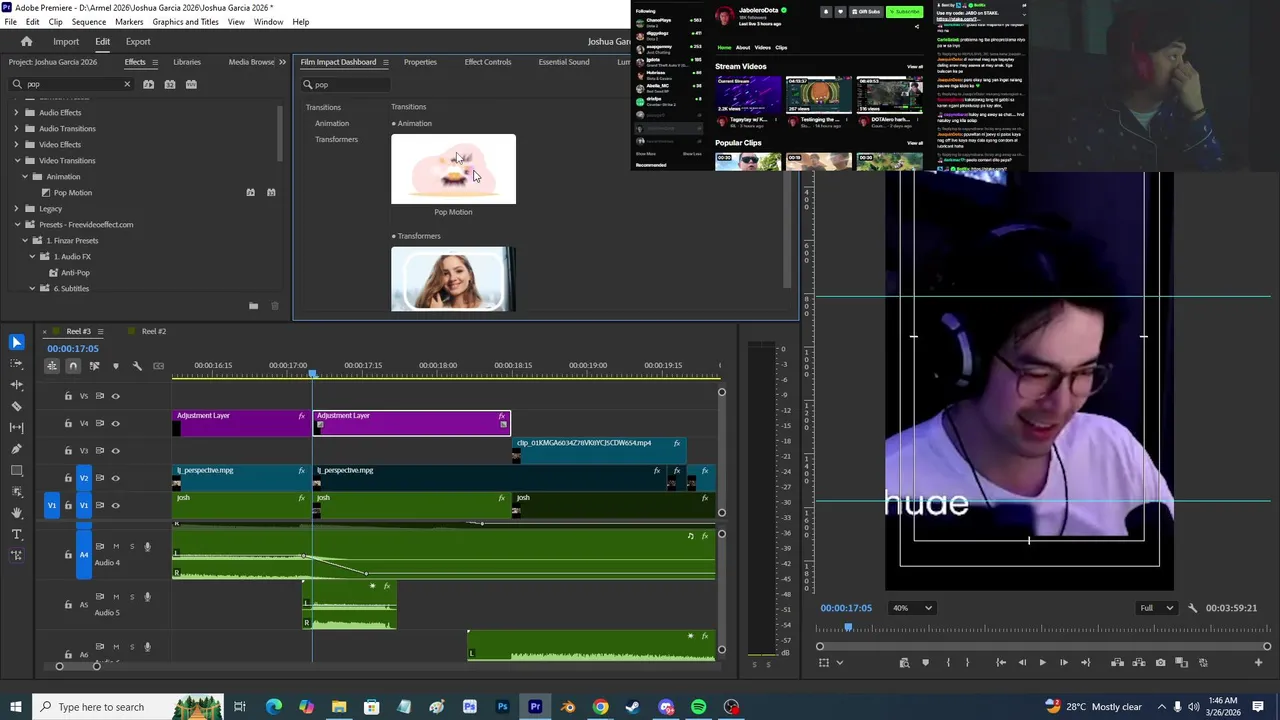Viewport: 1280px width, 720px height.
Task: Hide track V4 output eye
Action: click(115, 423)
